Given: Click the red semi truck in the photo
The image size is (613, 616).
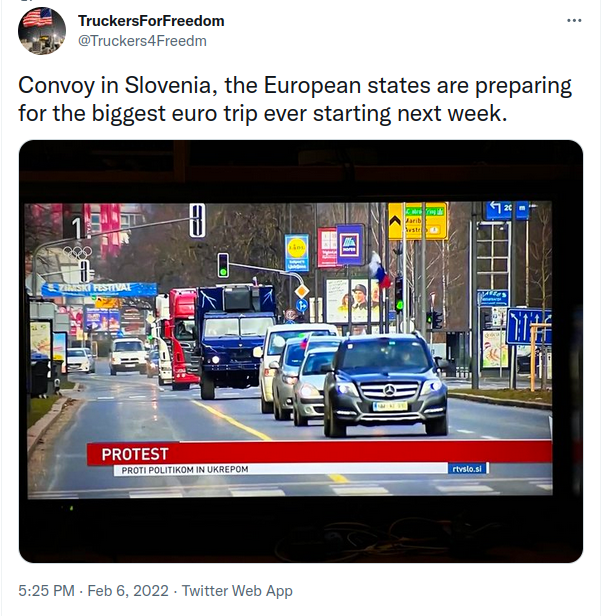Looking at the screenshot, I should pyautogui.click(x=181, y=339).
